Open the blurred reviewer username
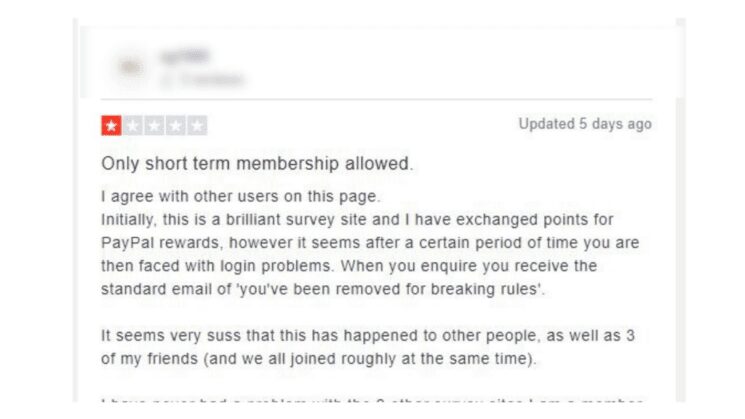The height and width of the screenshot is (419, 745). (185, 56)
